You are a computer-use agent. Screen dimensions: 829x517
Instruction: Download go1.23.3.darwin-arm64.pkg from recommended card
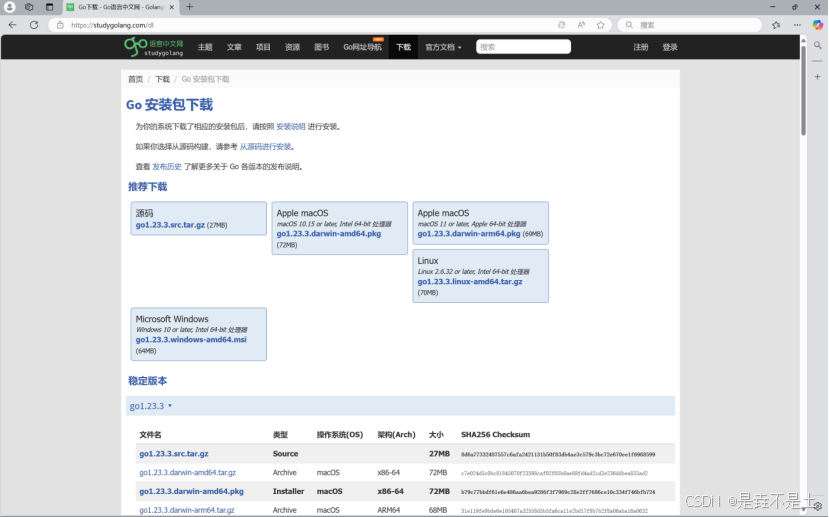click(469, 234)
